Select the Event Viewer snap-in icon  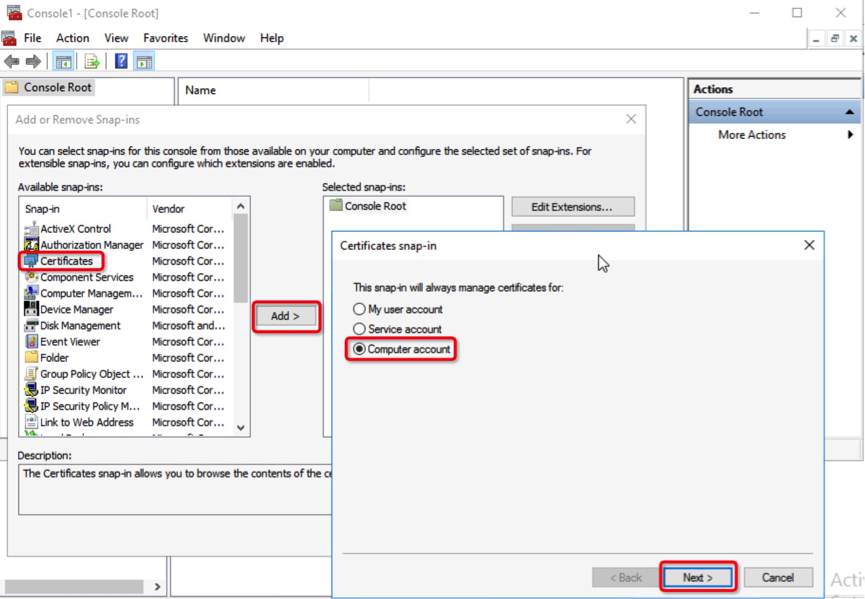coord(31,342)
